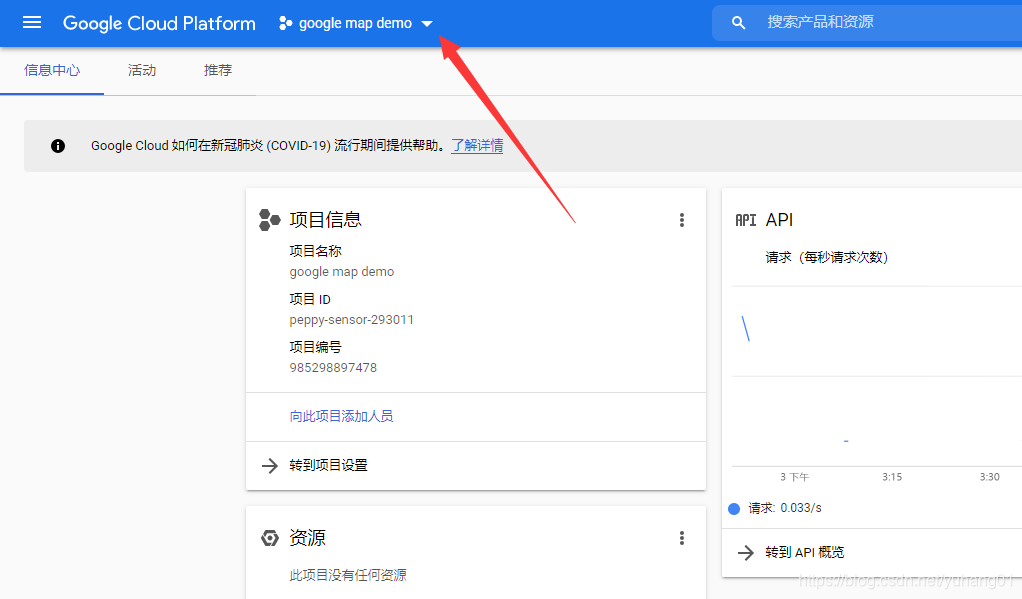Click the API card icon
This screenshot has width=1022, height=599.
(746, 220)
